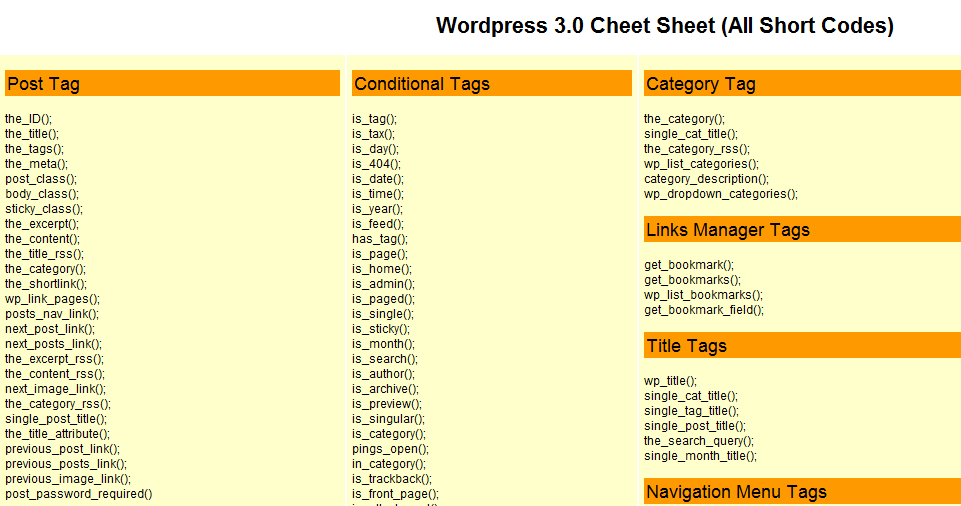The height and width of the screenshot is (506, 961).
Task: Select the Post Tag section header
Action: (x=172, y=83)
